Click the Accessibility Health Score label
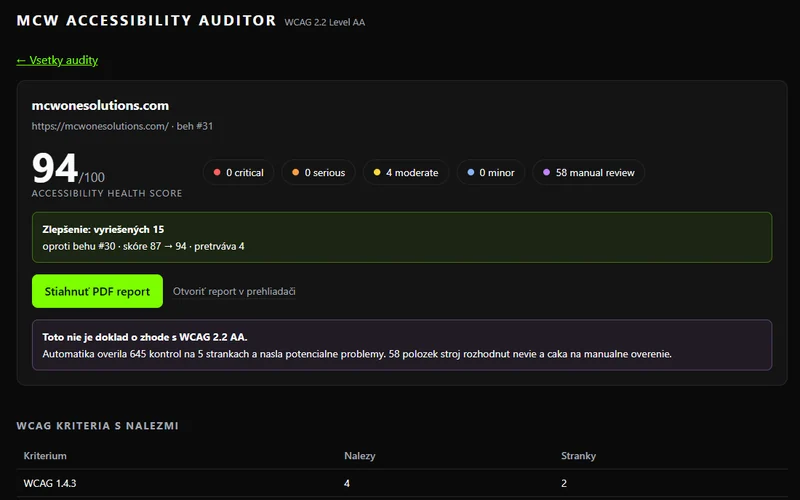Viewport: 800px width, 500px height. 107,193
